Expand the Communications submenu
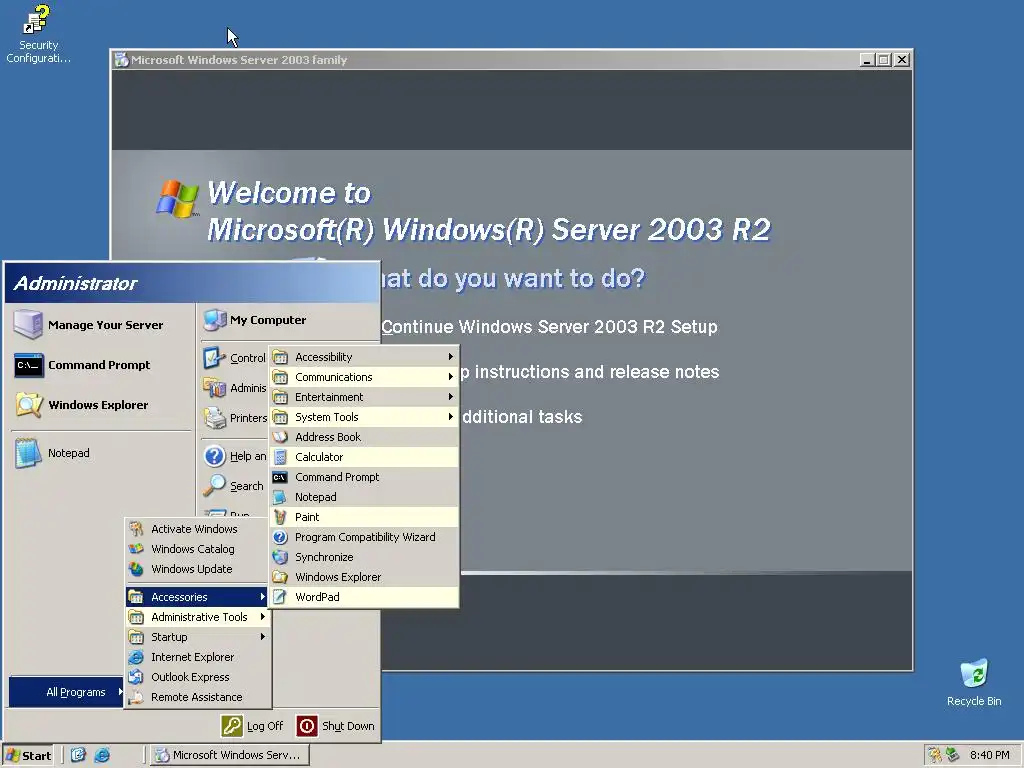This screenshot has width=1024, height=768. (364, 377)
